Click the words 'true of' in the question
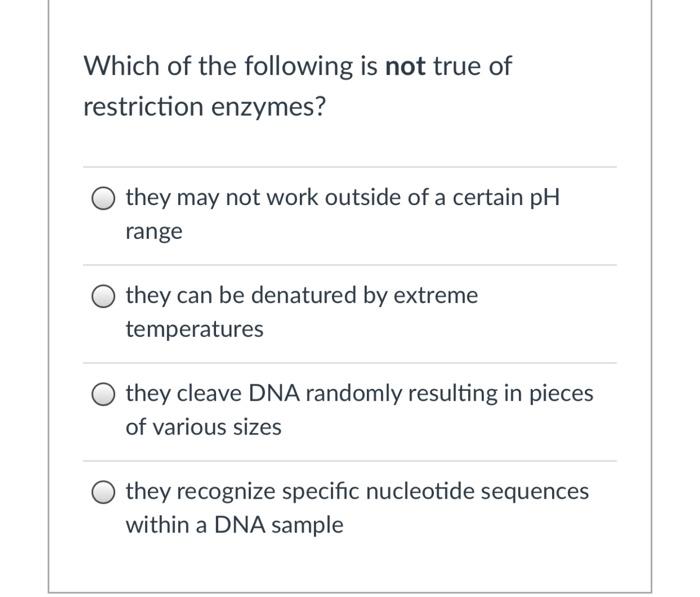Screen dimensions: 700x597 pyautogui.click(x=472, y=66)
